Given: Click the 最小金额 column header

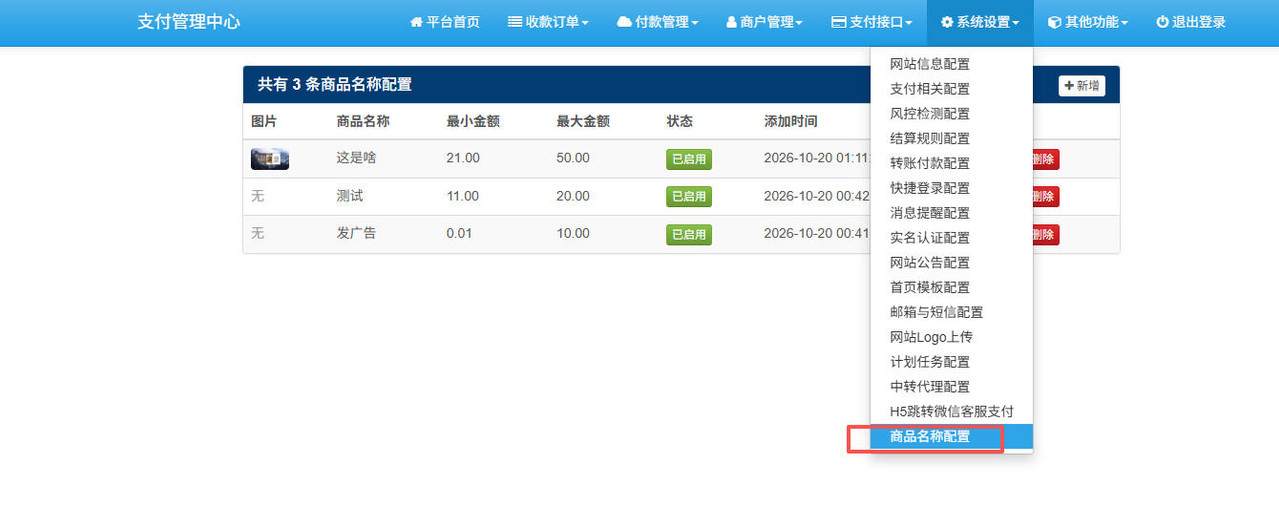Looking at the screenshot, I should click(473, 121).
